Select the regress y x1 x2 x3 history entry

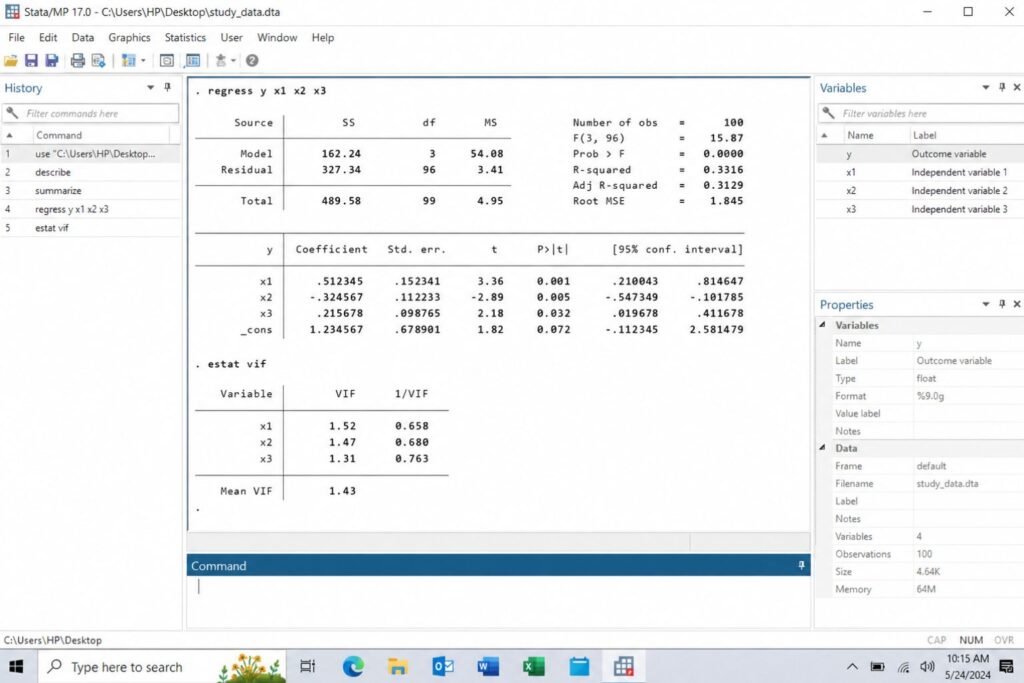point(91,210)
